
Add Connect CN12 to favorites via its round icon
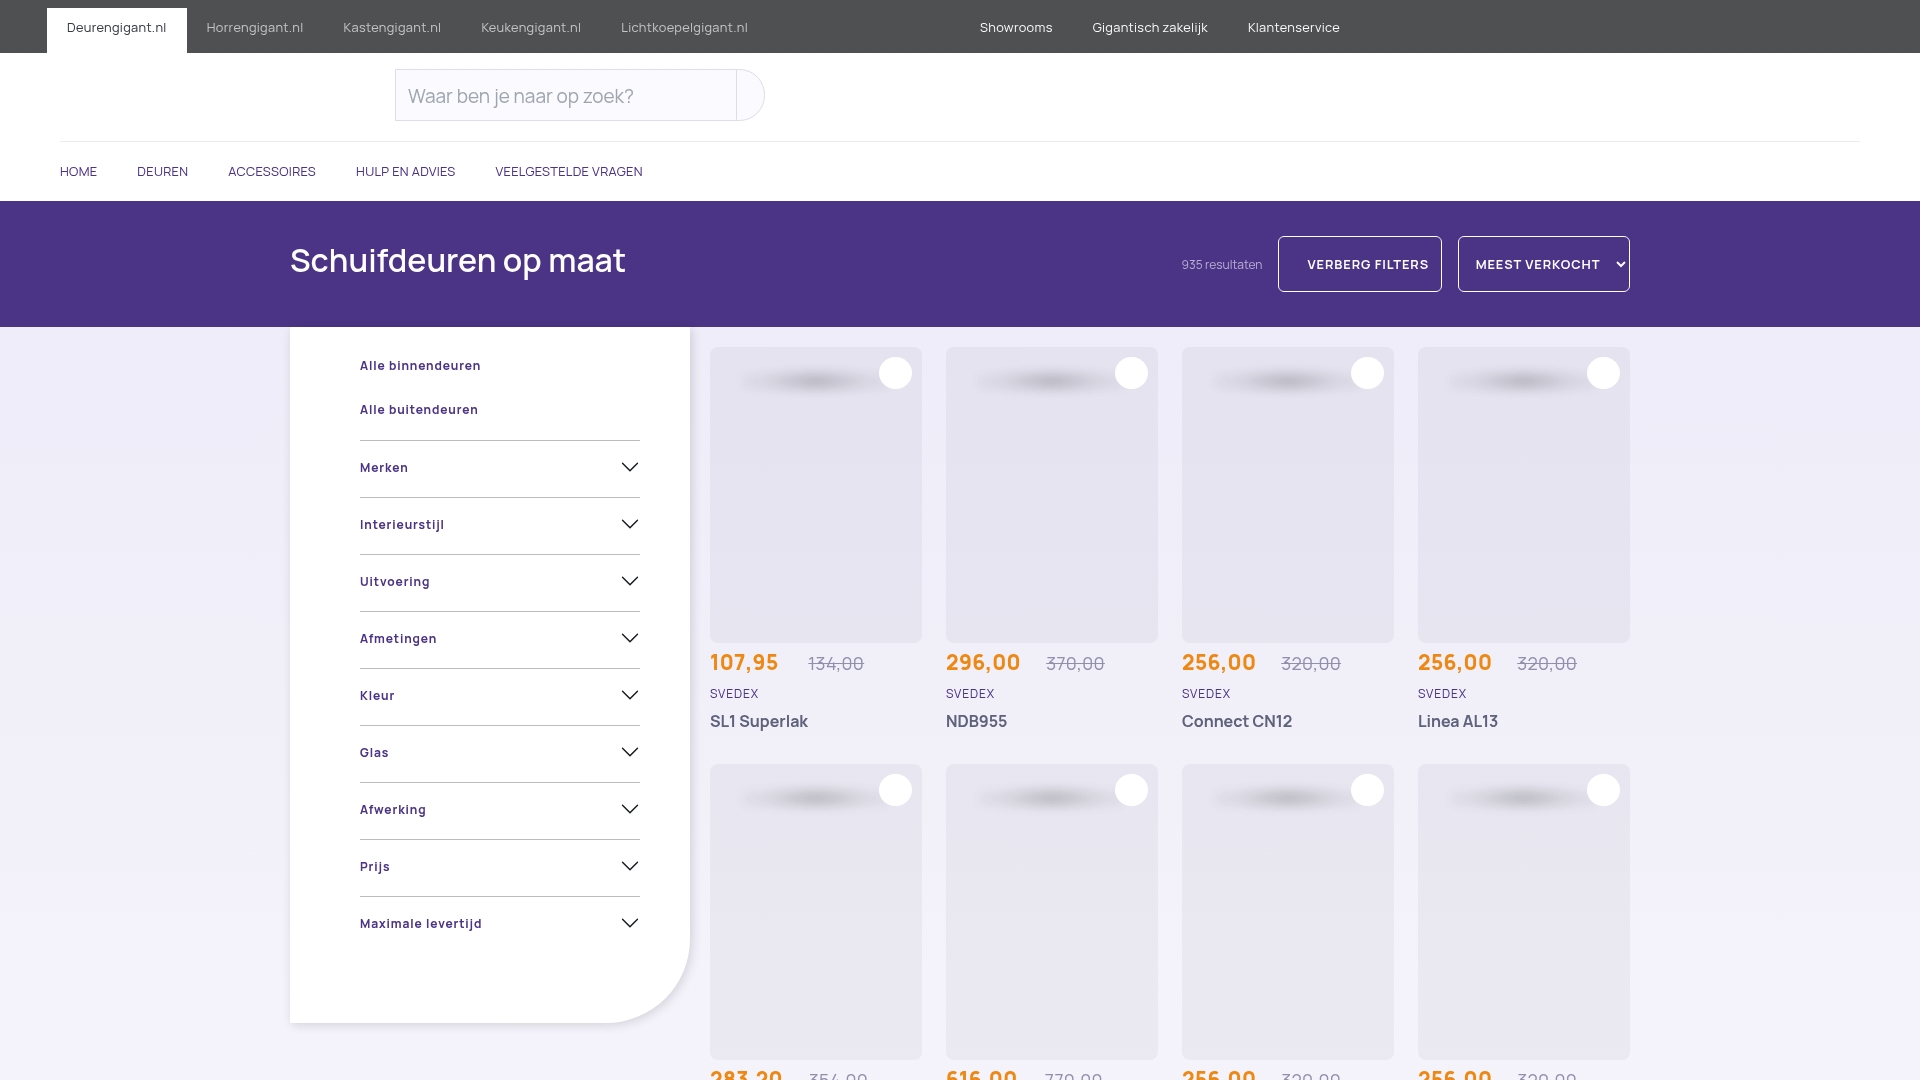coord(1367,373)
